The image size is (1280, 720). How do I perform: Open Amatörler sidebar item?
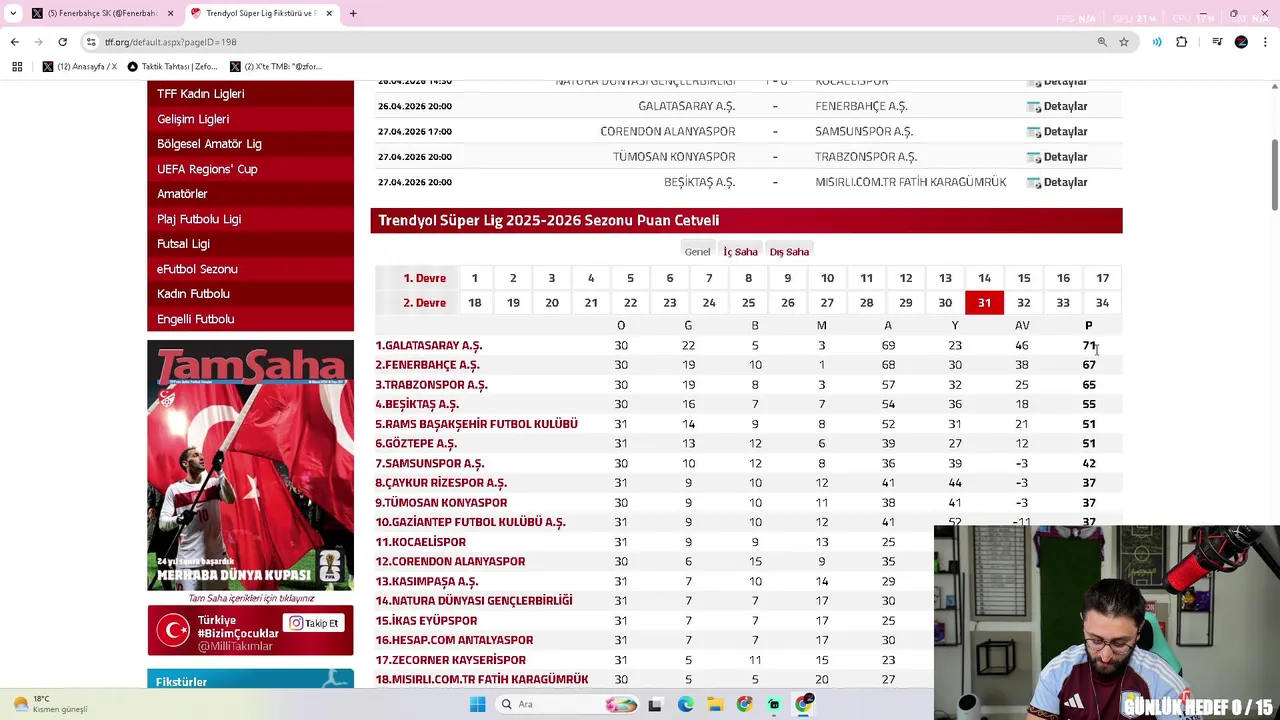pyautogui.click(x=251, y=194)
